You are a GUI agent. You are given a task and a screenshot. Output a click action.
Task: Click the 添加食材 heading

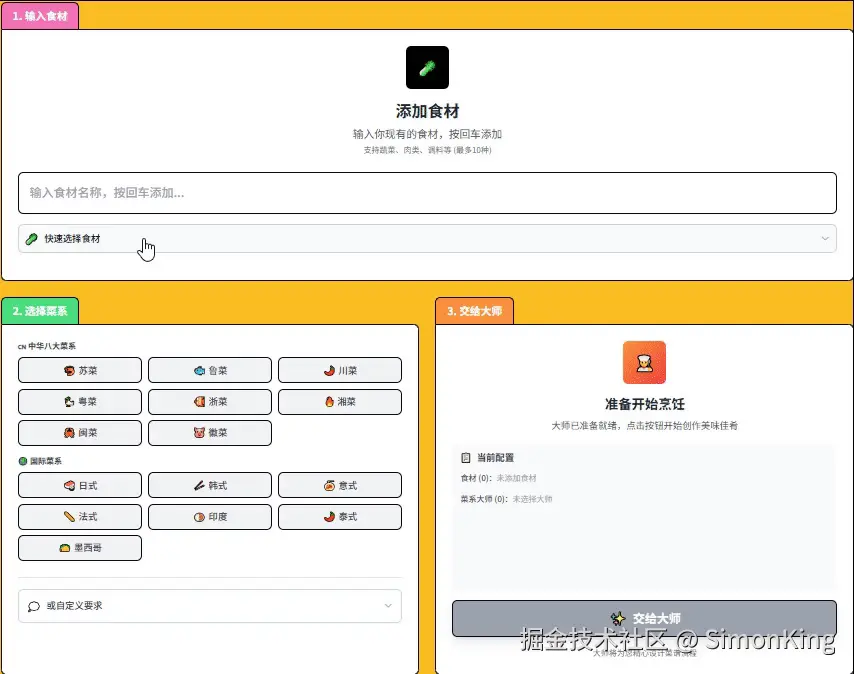coord(427,111)
